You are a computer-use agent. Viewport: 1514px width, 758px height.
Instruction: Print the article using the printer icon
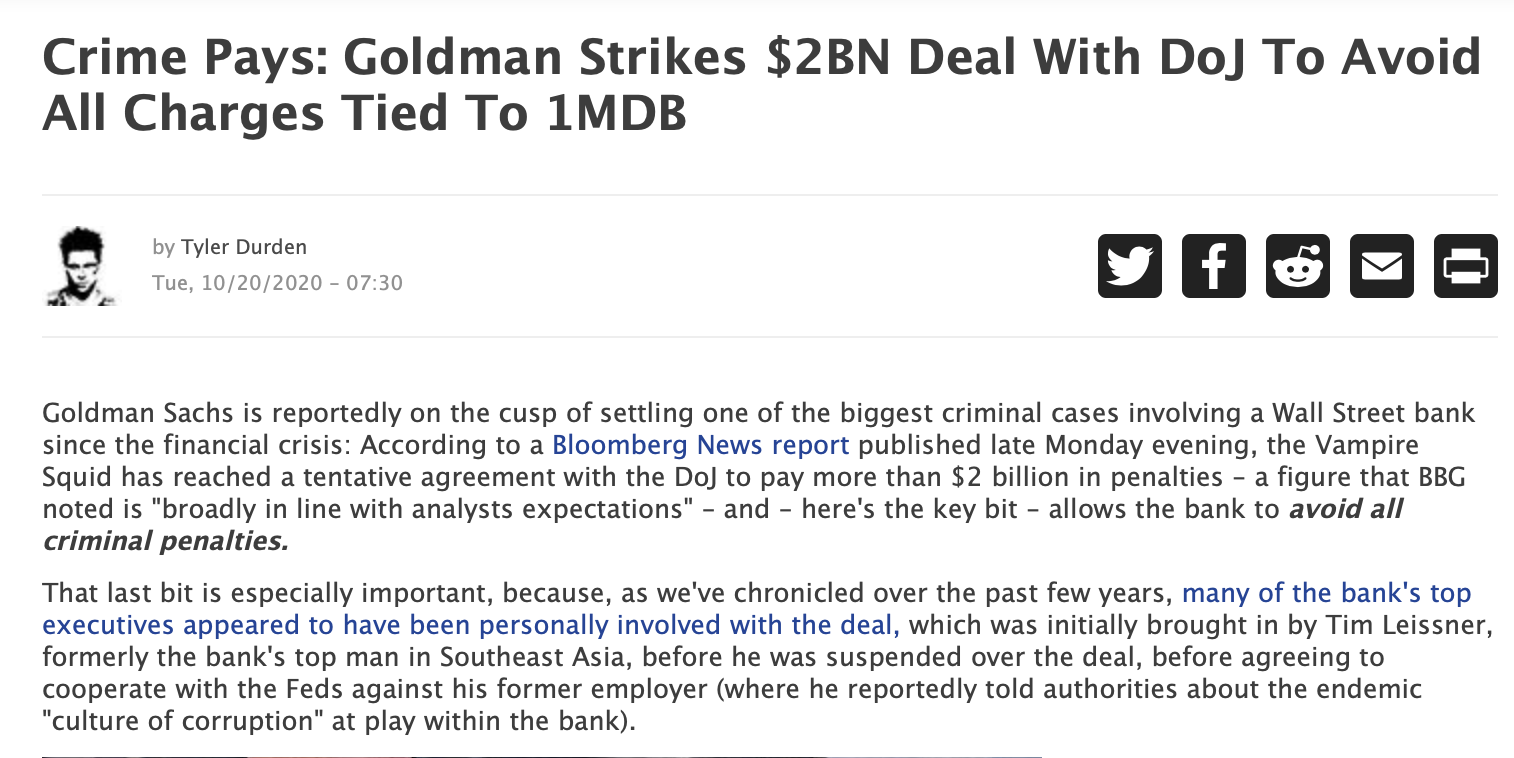(1466, 266)
